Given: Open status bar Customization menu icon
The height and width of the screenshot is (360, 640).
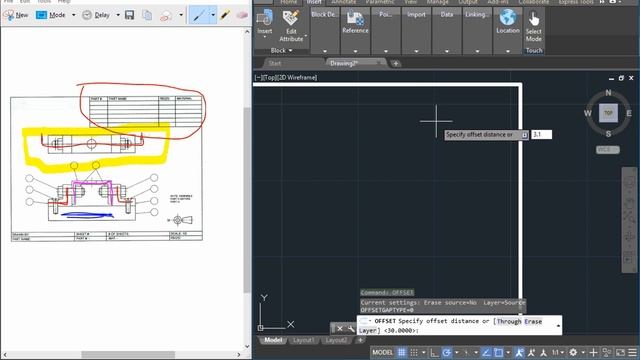Looking at the screenshot, I should point(632,352).
